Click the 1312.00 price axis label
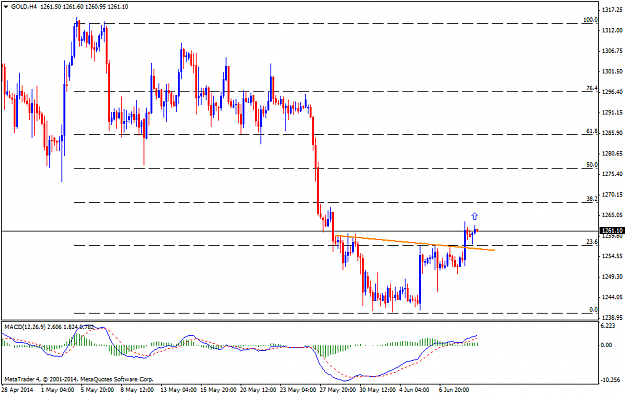This screenshot has height=395, width=625. coord(613,30)
